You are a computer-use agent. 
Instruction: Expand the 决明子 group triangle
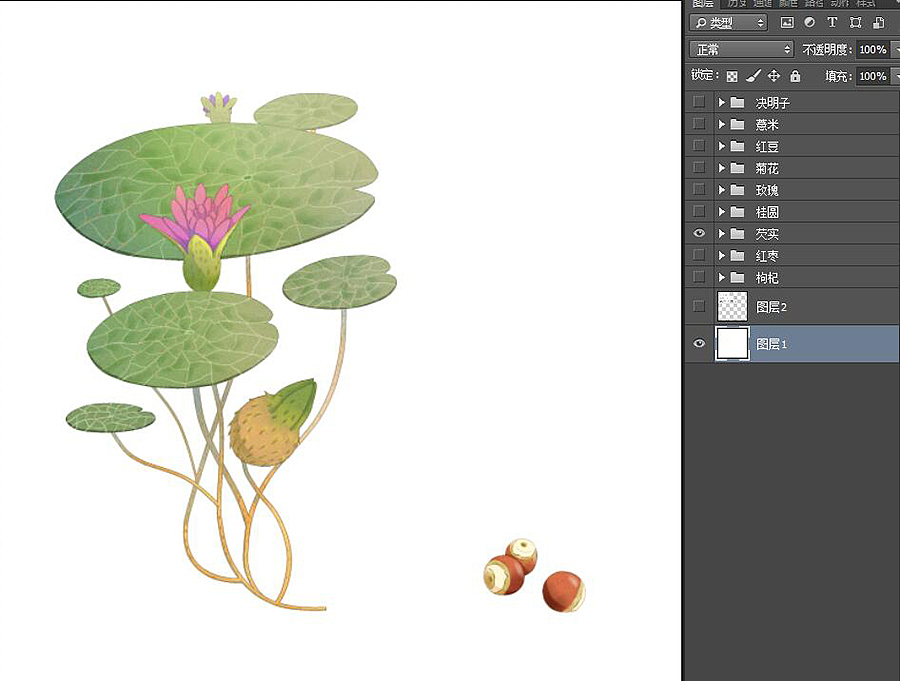721,102
